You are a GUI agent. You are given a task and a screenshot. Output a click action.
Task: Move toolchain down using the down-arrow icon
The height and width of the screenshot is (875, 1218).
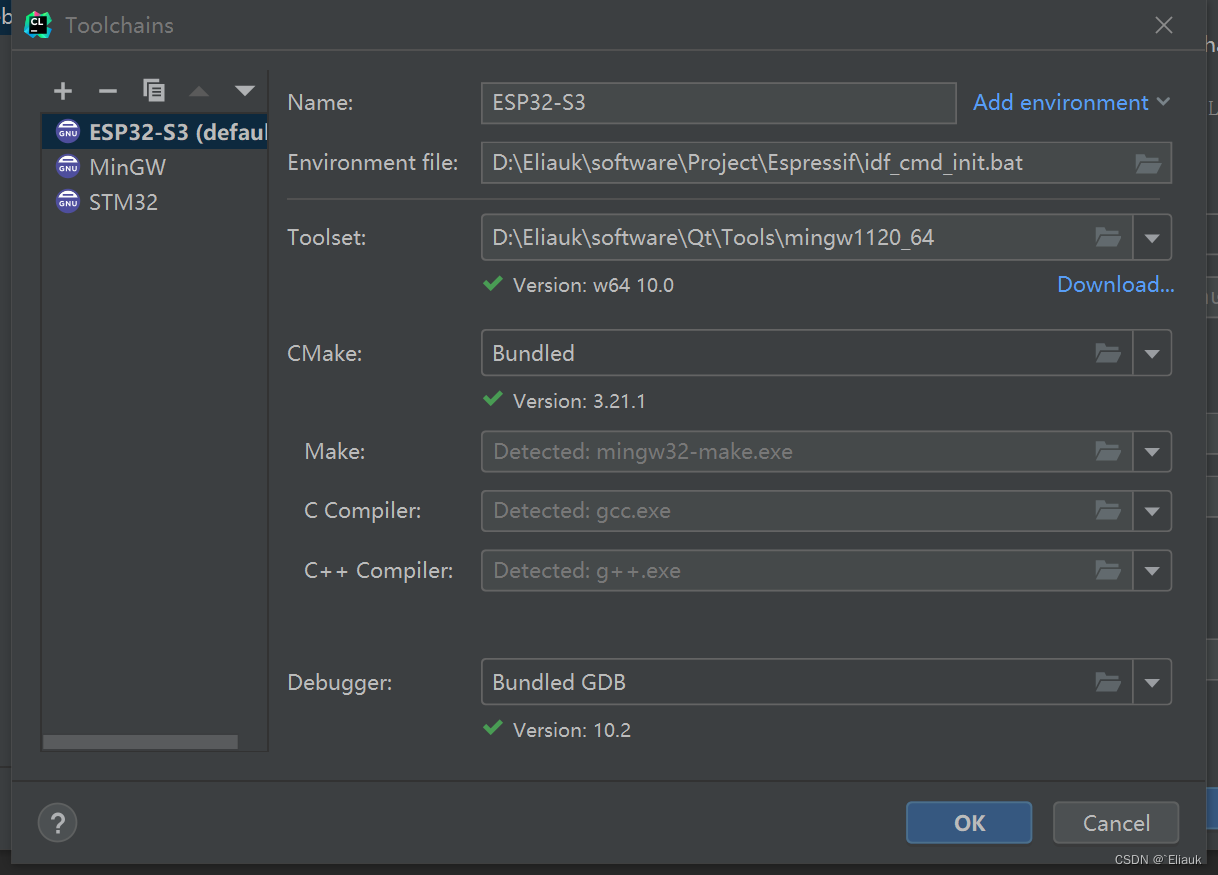(244, 91)
